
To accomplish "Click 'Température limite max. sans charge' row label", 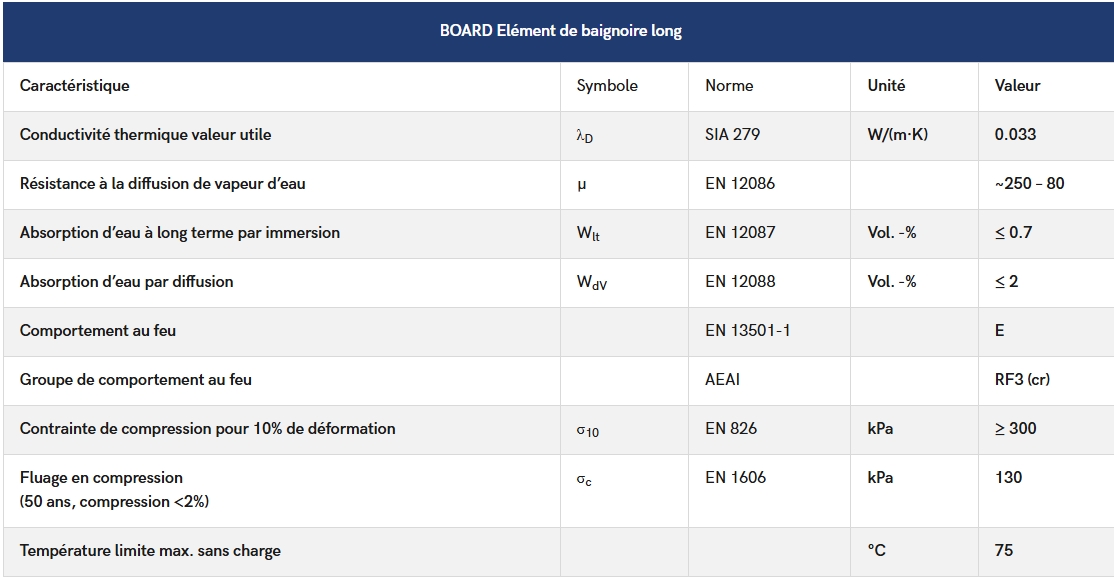I will click(150, 550).
